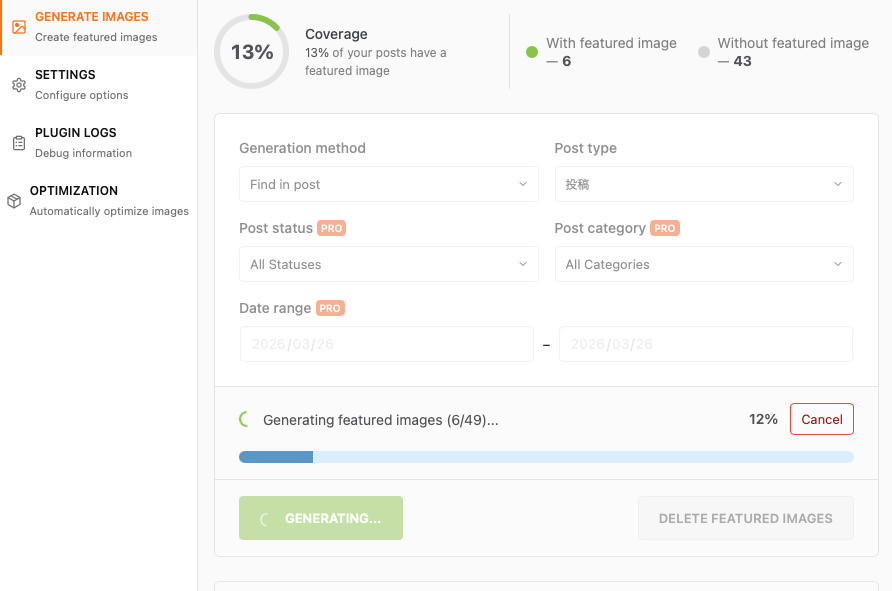Click the start date range field
Screen dimensions: 892x591
(386, 344)
